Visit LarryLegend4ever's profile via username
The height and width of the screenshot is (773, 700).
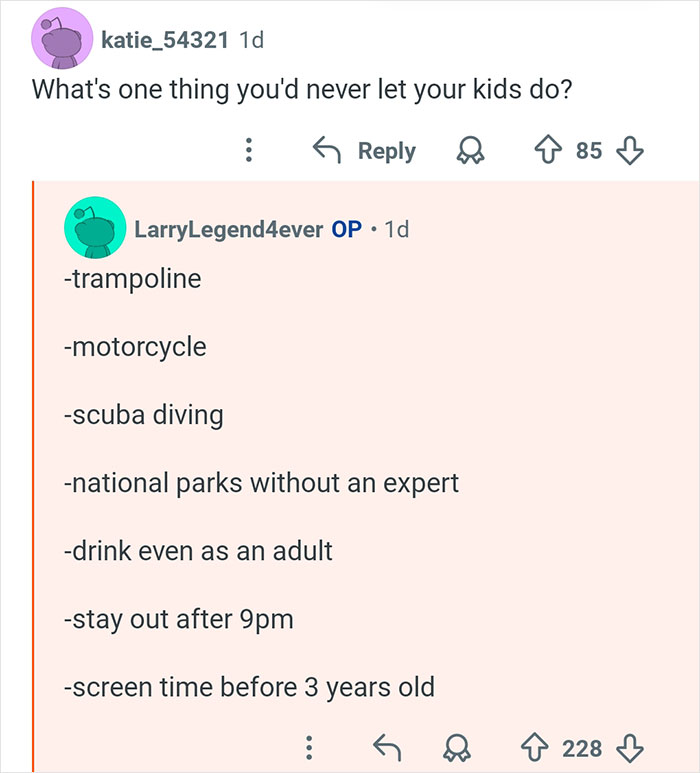tap(229, 229)
